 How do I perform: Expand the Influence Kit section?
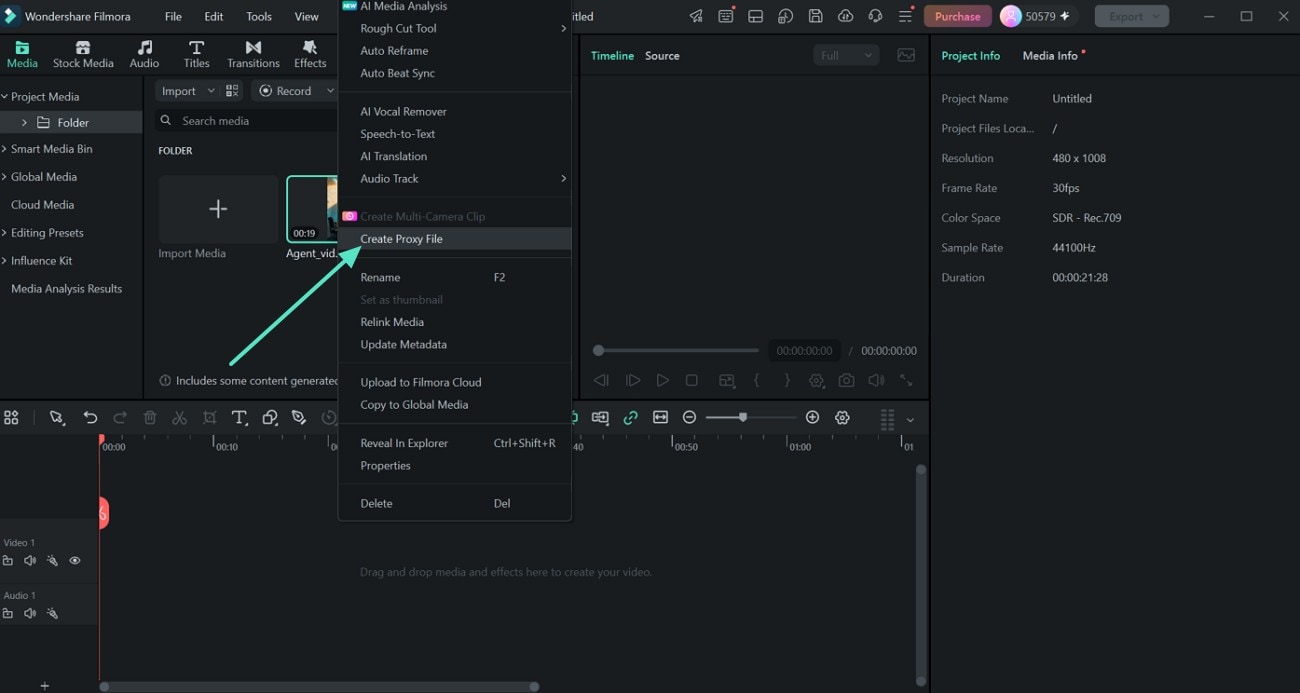pyautogui.click(x=4, y=261)
